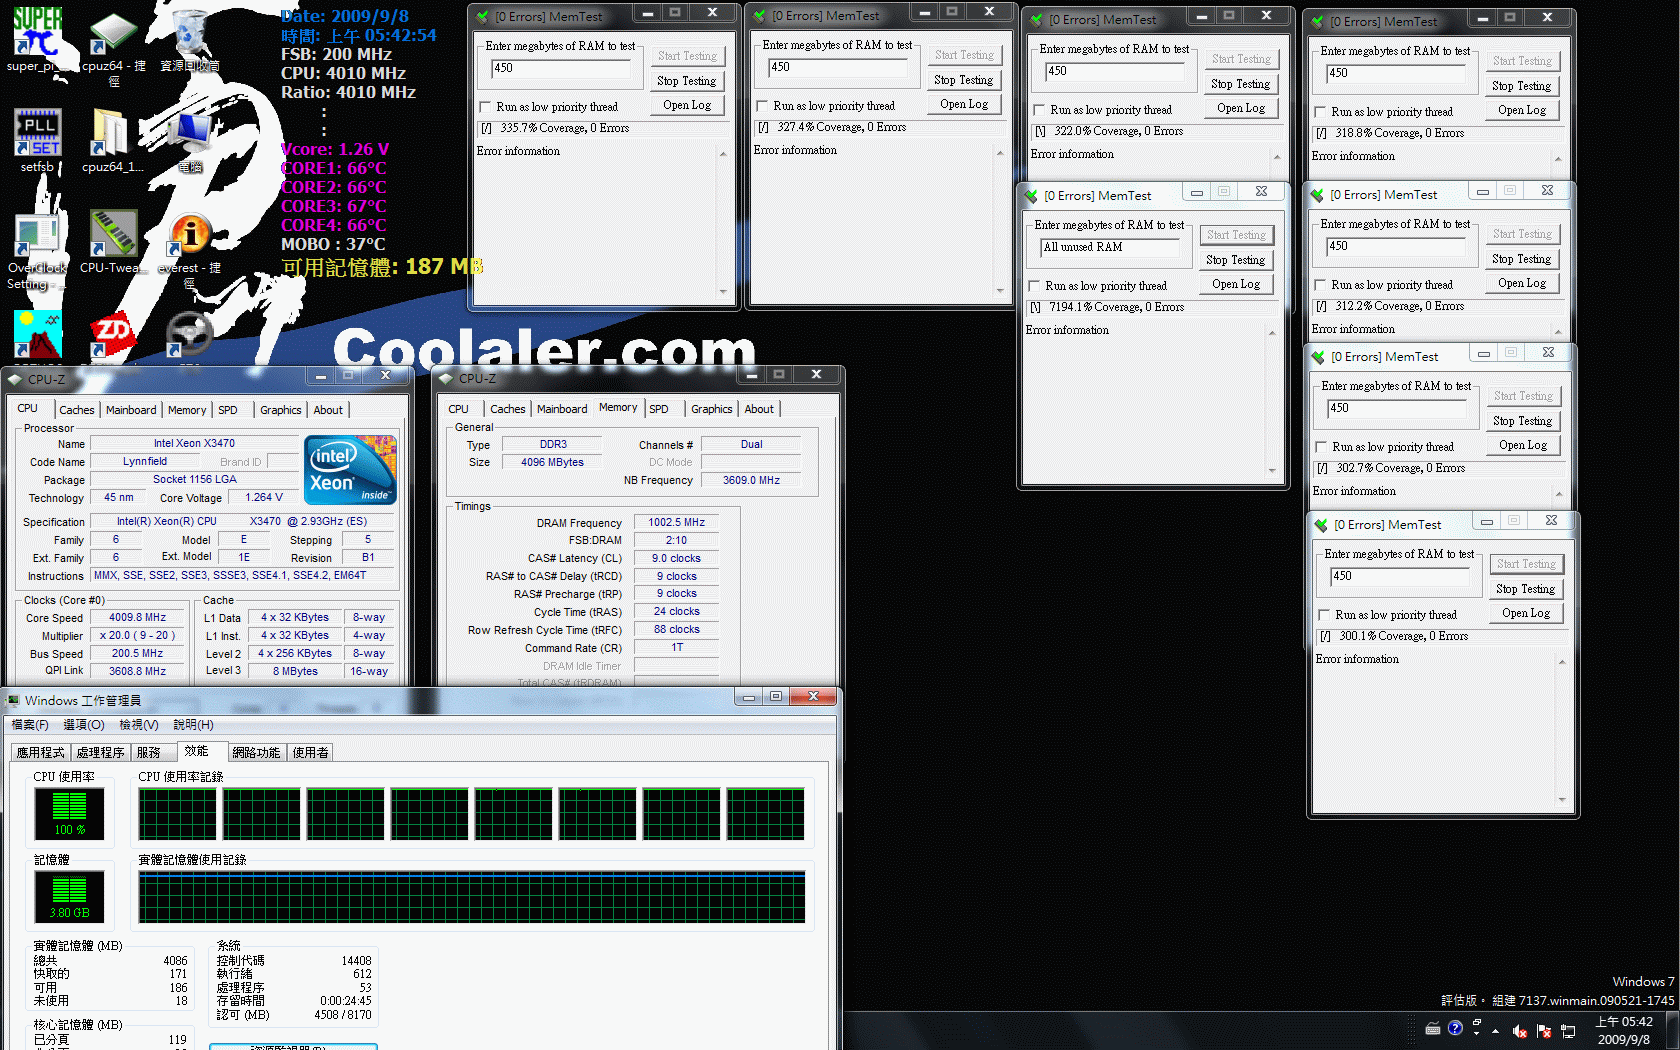Click the memory 3.80 GB meter
The height and width of the screenshot is (1050, 1680).
tap(69, 896)
